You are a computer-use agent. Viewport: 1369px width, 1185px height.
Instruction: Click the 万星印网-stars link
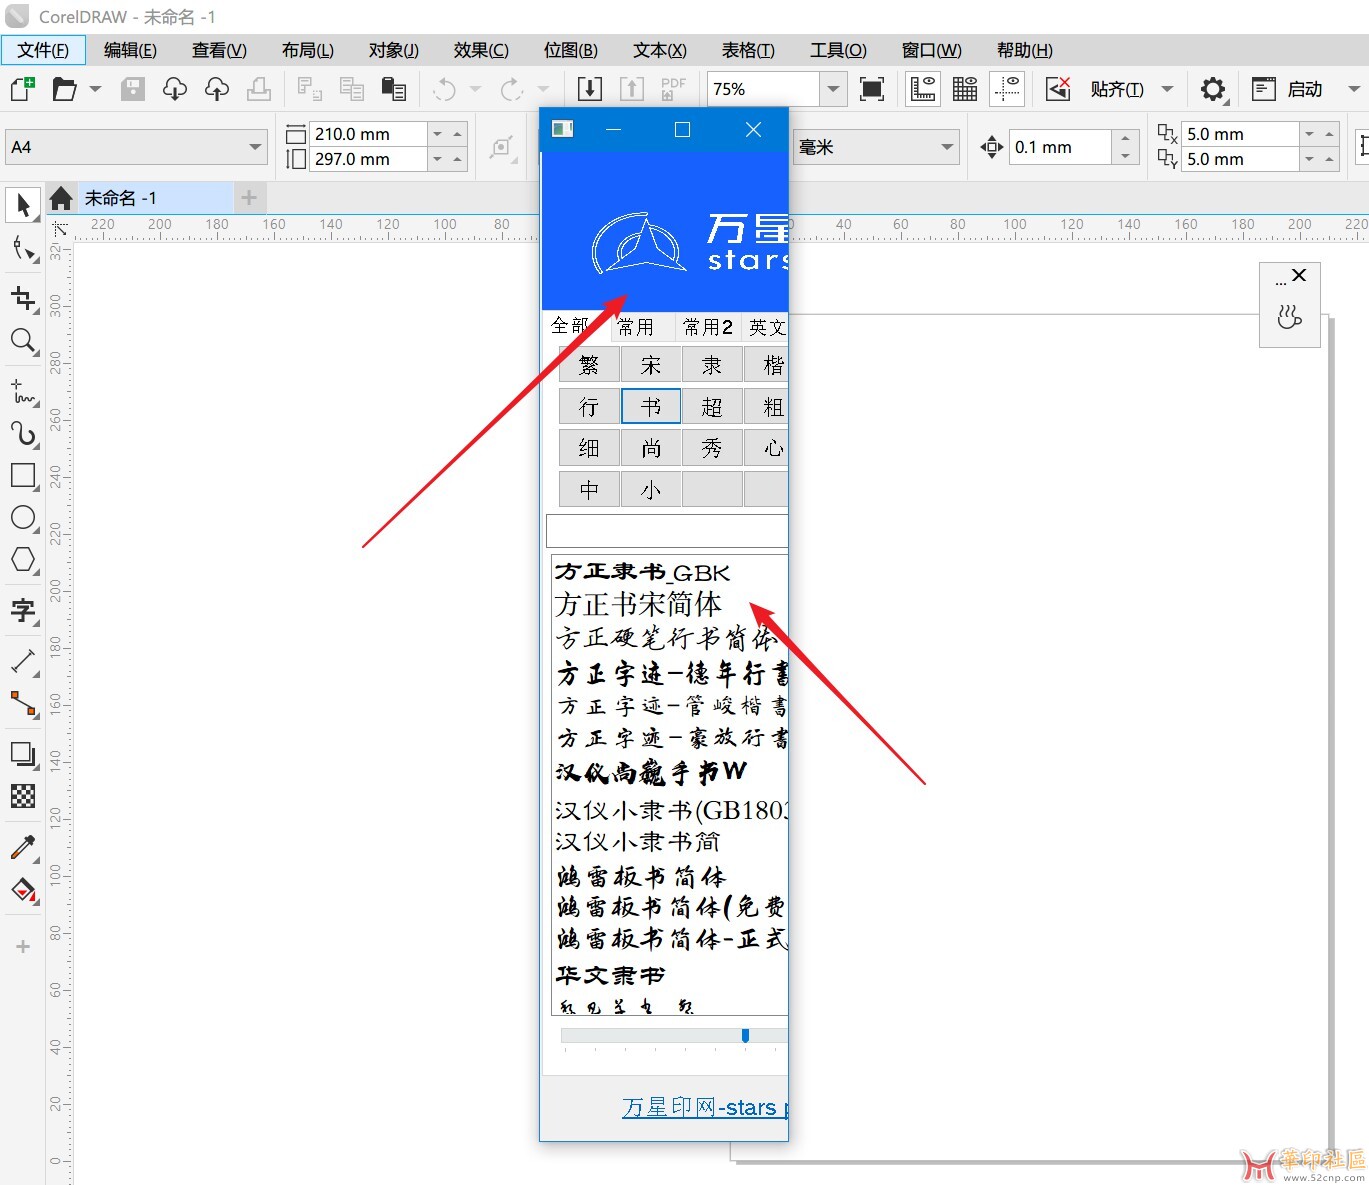tap(704, 1107)
